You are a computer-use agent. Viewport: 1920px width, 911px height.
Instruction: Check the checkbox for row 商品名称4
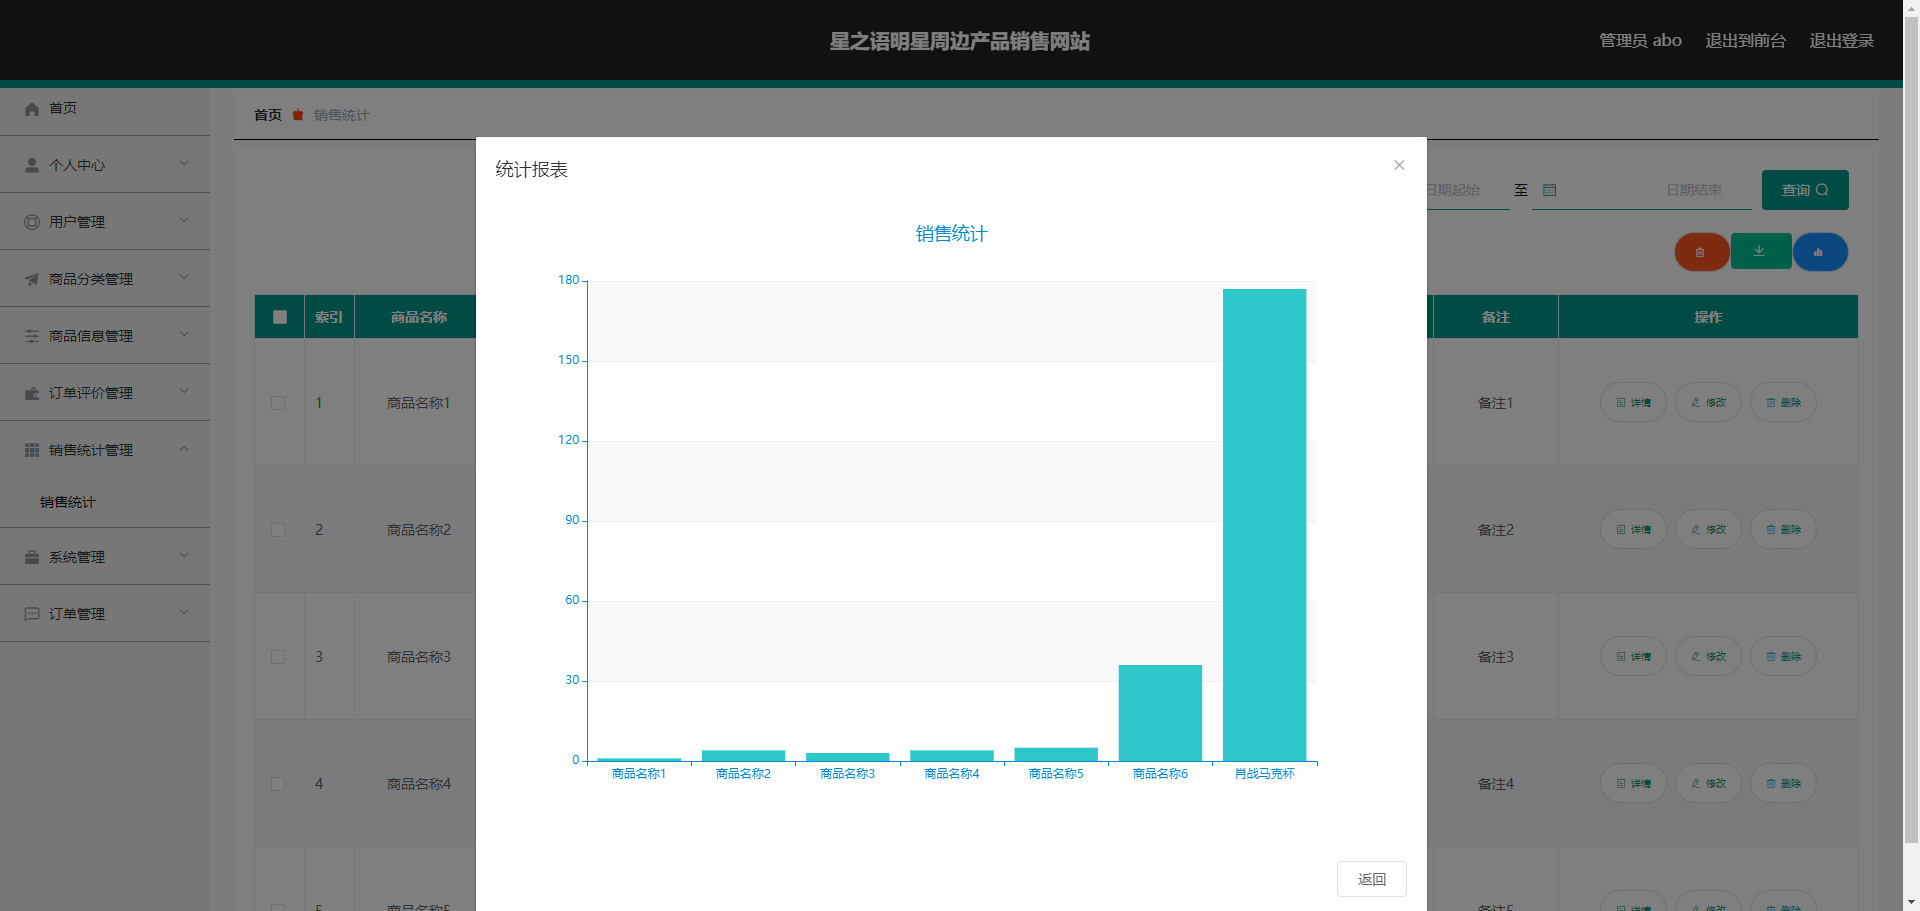tap(278, 784)
